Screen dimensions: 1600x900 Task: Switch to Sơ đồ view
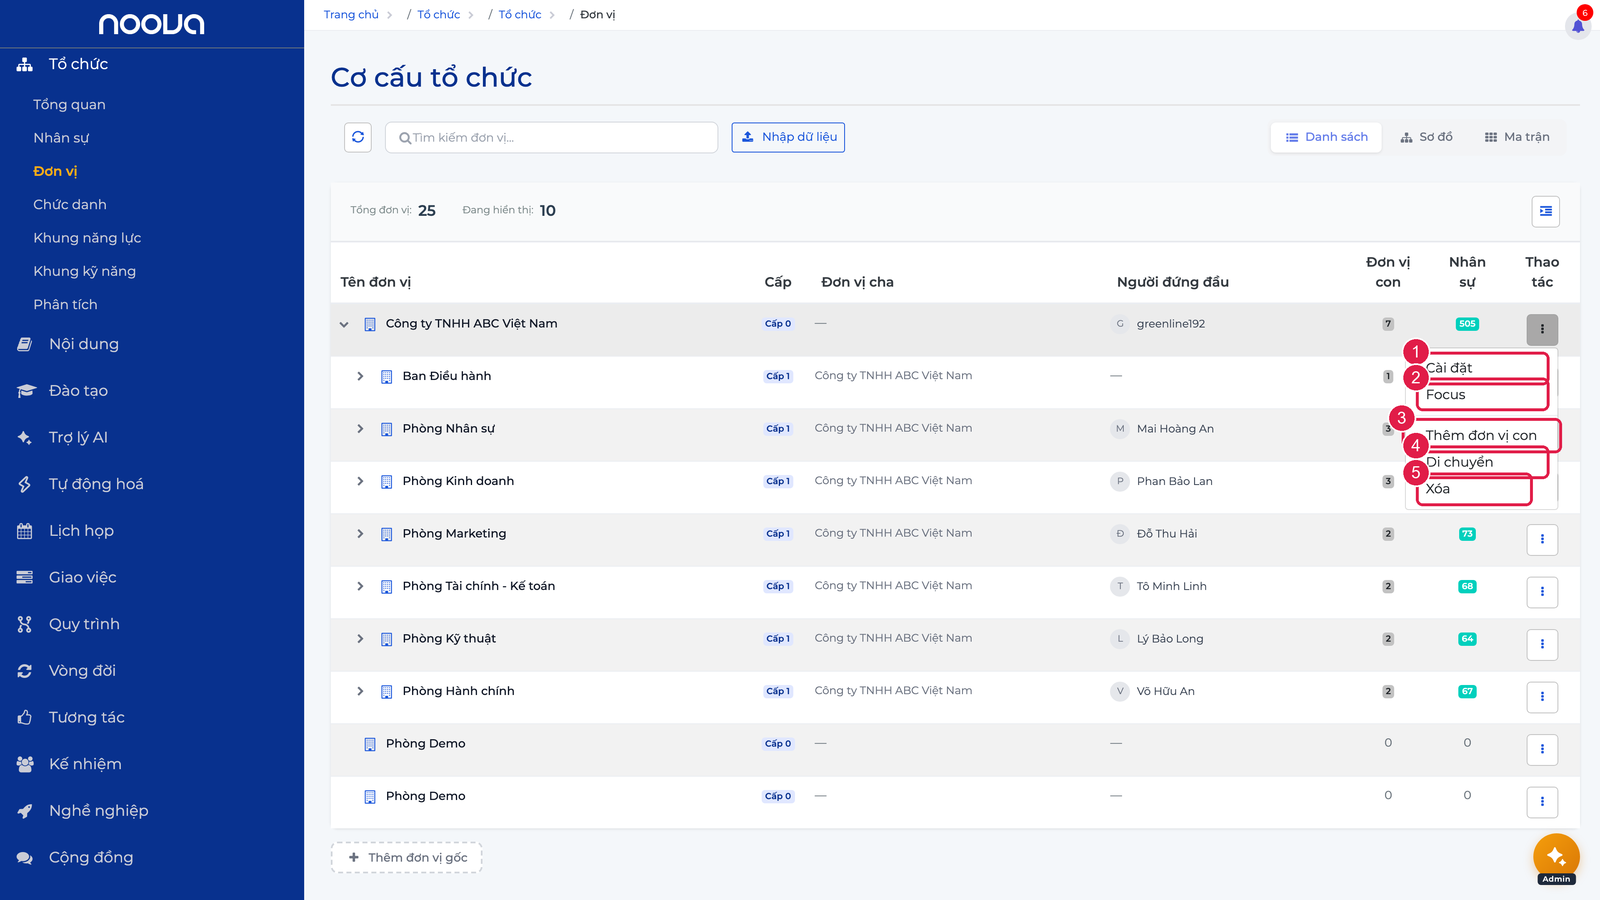(x=1426, y=137)
